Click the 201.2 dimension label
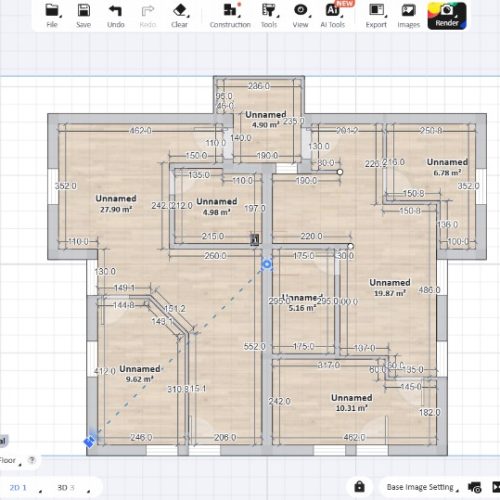Screen dimensions: 500x500 347,131
